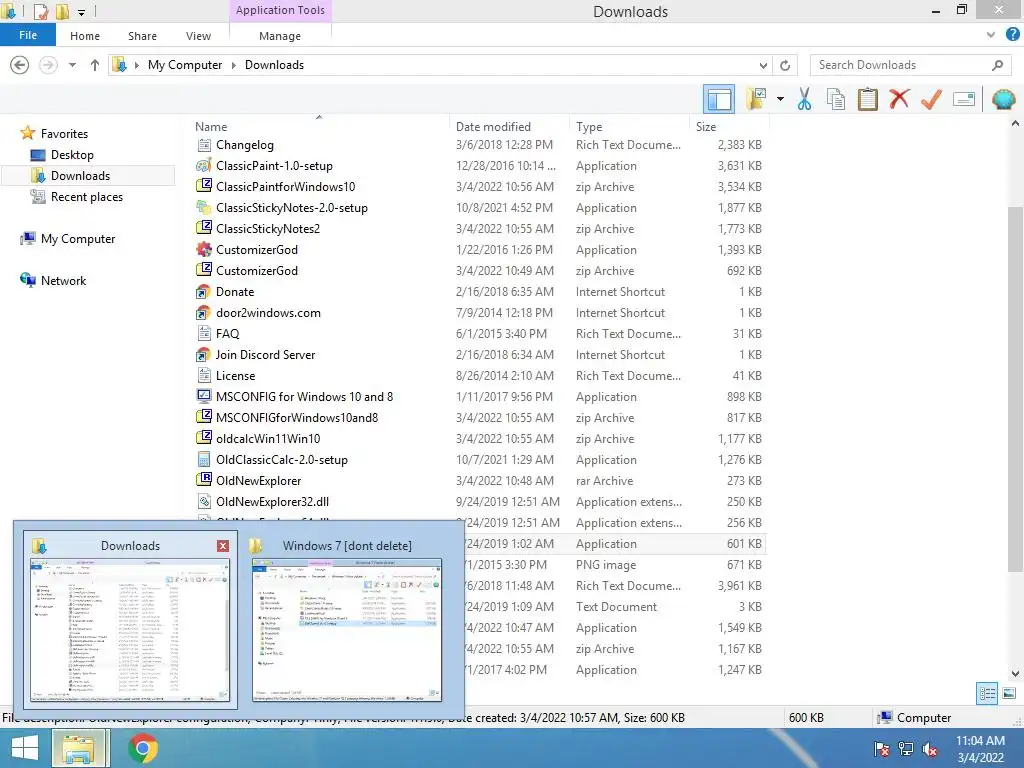Go up one folder level
The height and width of the screenshot is (768, 1024).
tap(95, 65)
